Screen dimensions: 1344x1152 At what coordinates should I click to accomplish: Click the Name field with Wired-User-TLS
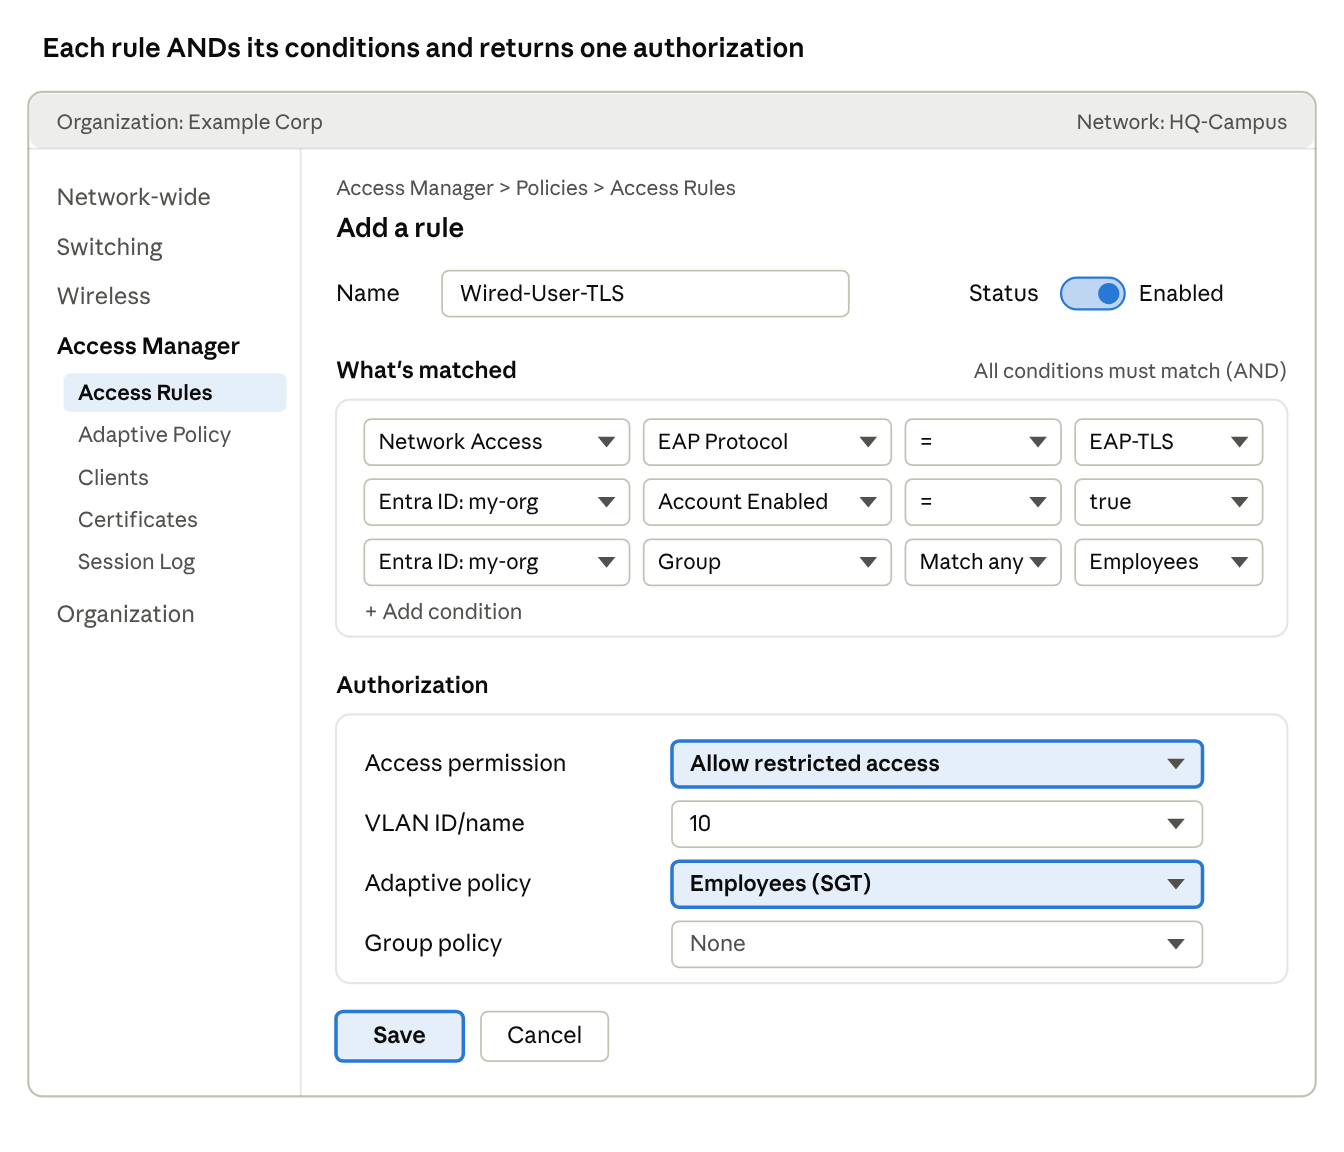[645, 294]
